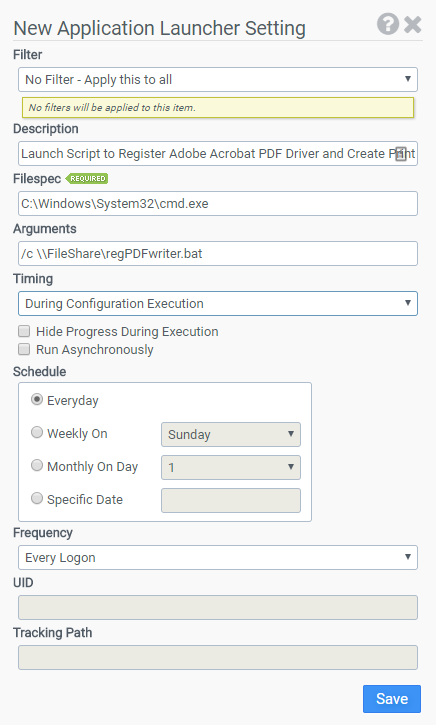Tick the Run Asynchronously checkbox
Viewport: 436px width, 725px height.
tap(24, 349)
